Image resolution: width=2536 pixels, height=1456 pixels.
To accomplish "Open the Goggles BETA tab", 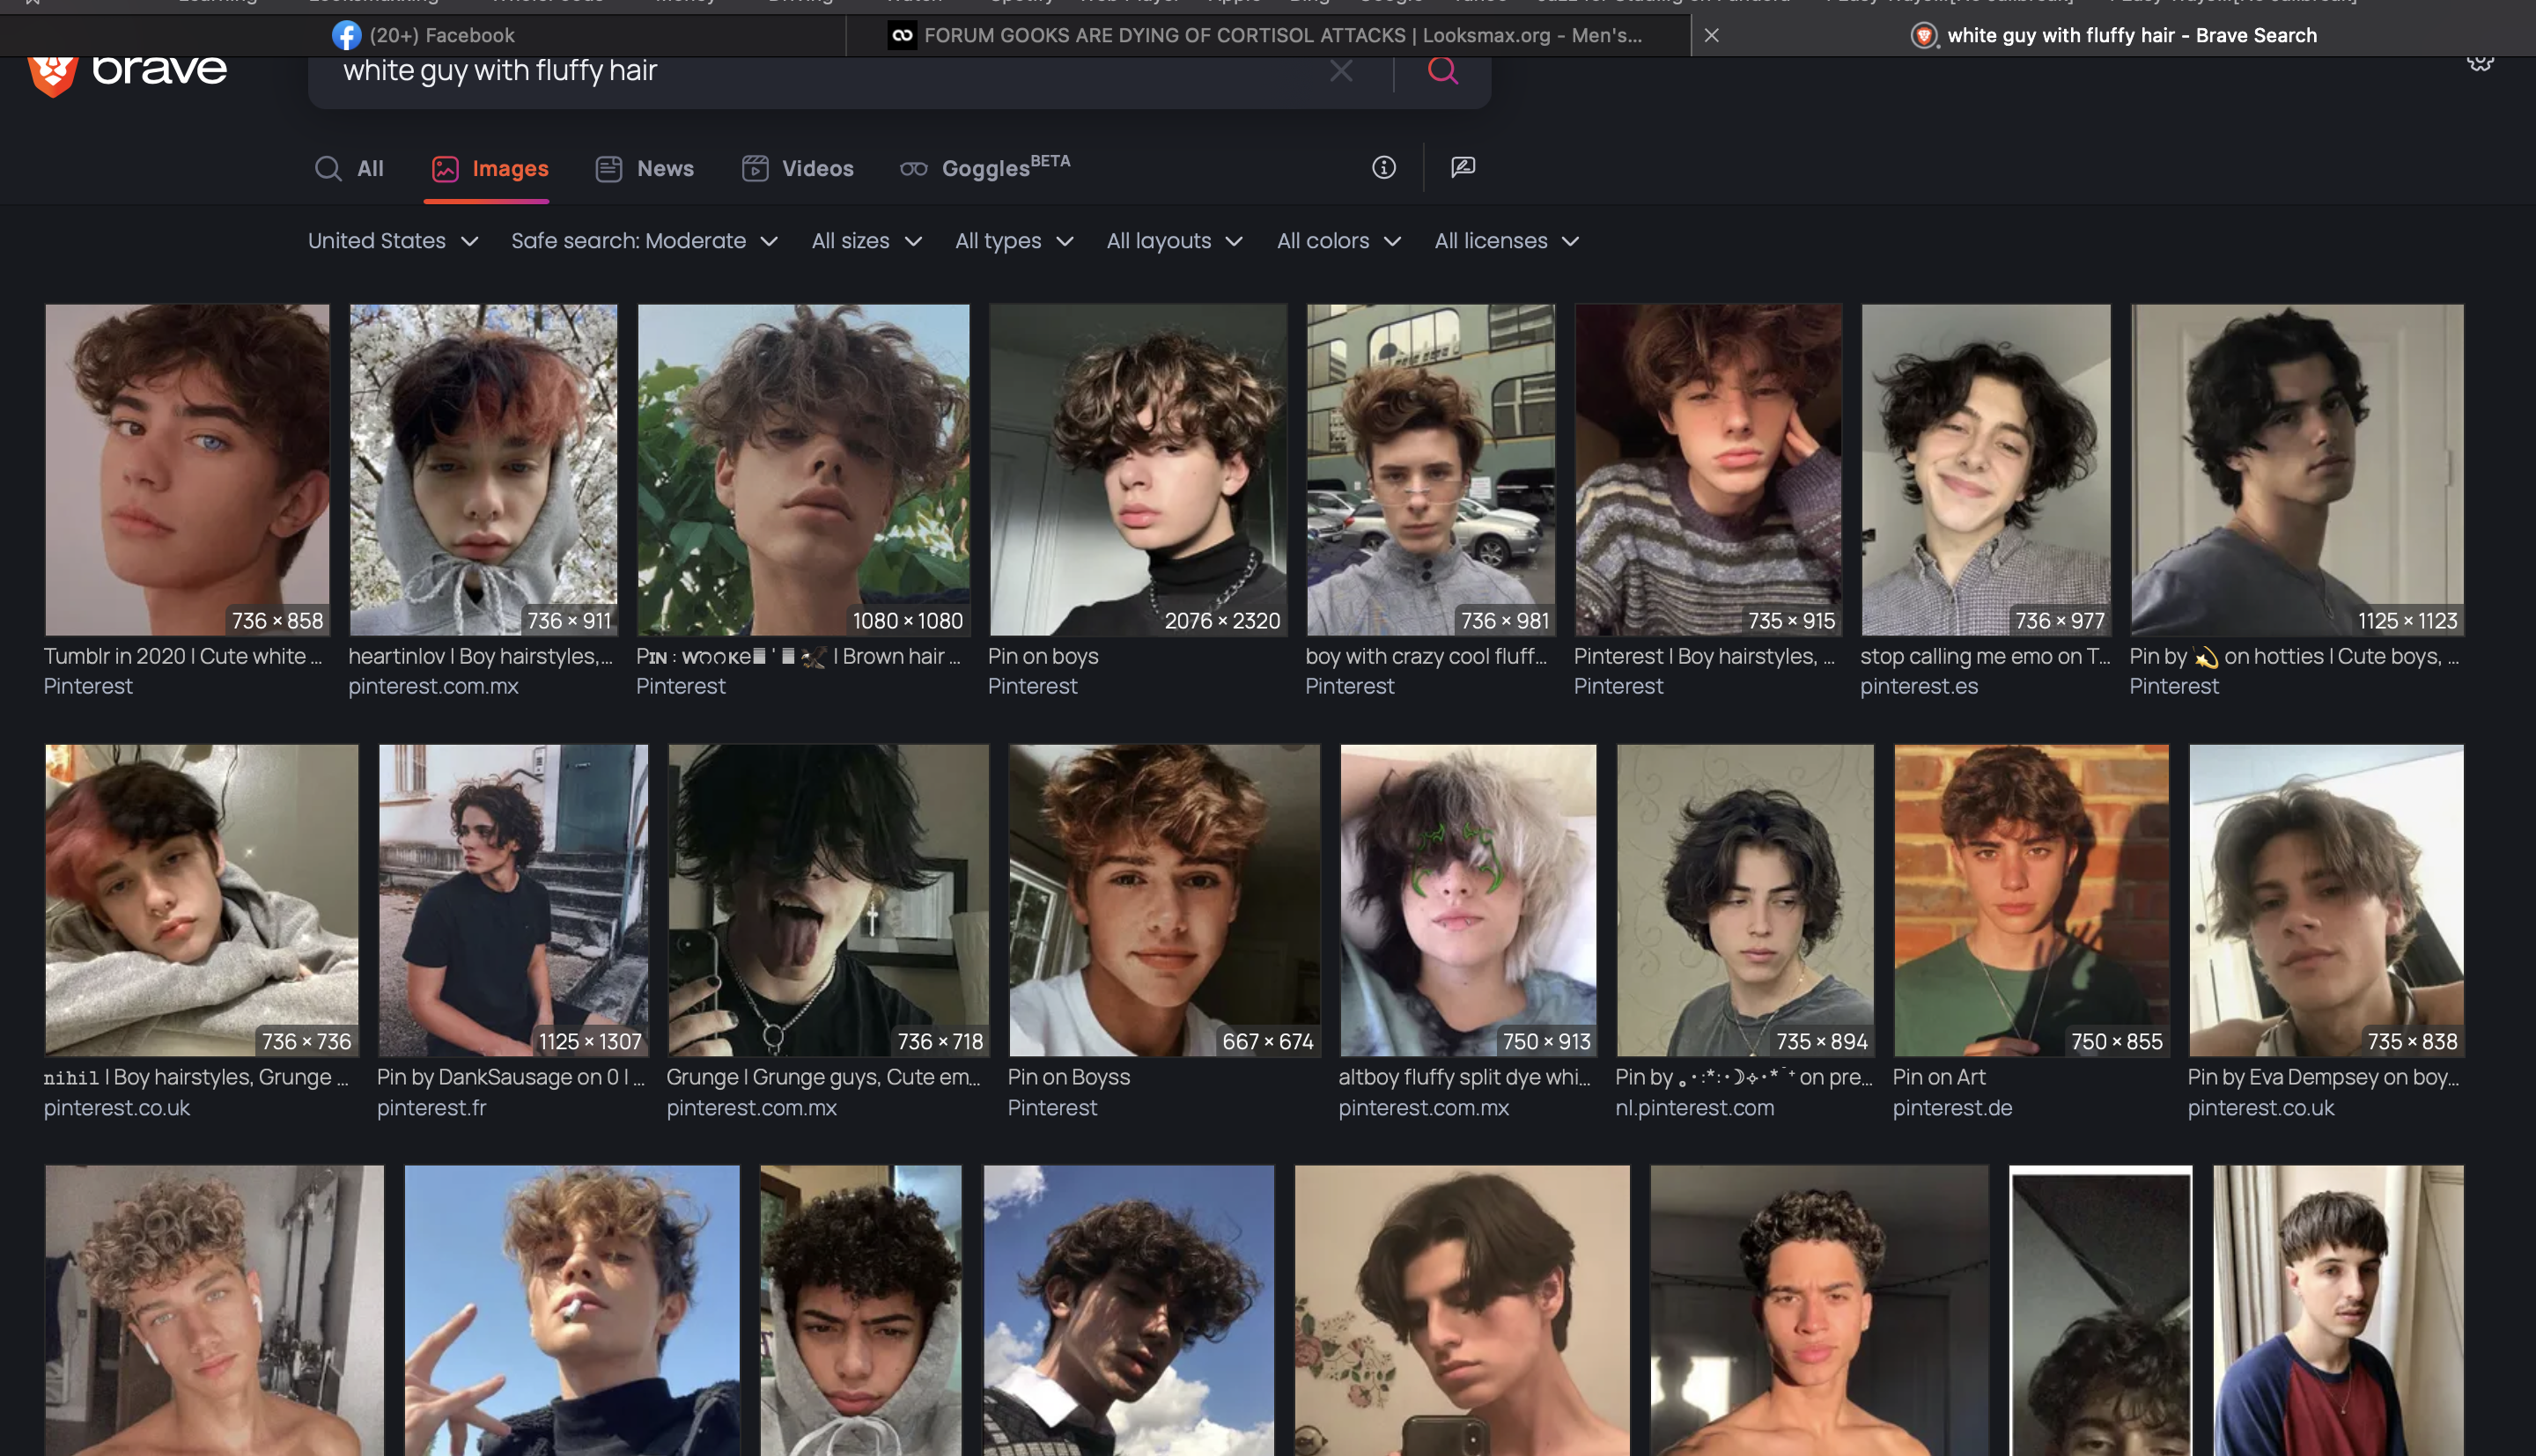I will point(985,167).
